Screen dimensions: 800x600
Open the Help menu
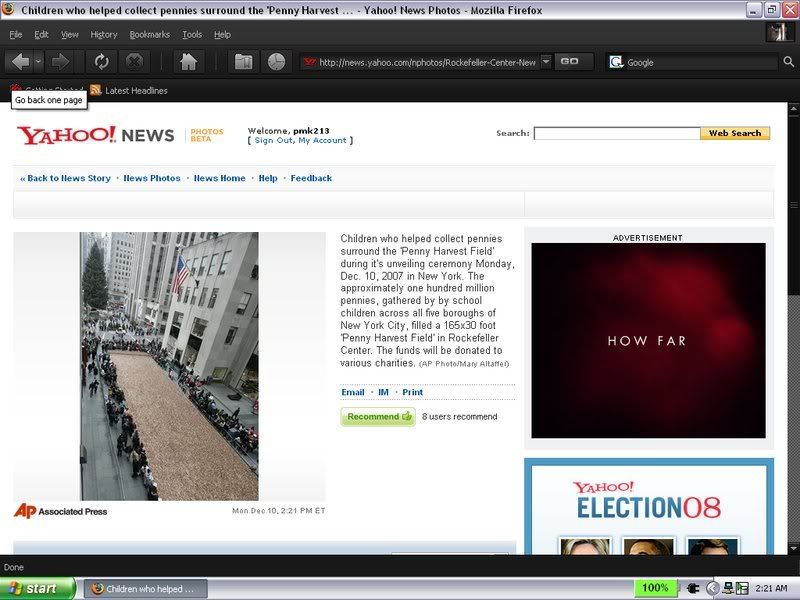pos(222,35)
